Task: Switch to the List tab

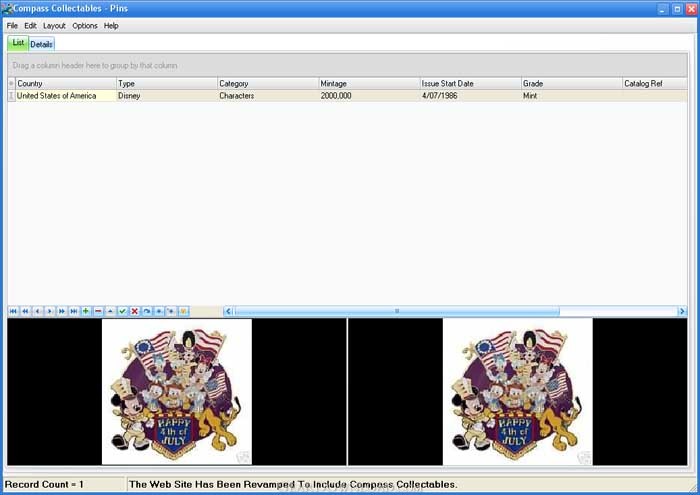Action: tap(18, 43)
